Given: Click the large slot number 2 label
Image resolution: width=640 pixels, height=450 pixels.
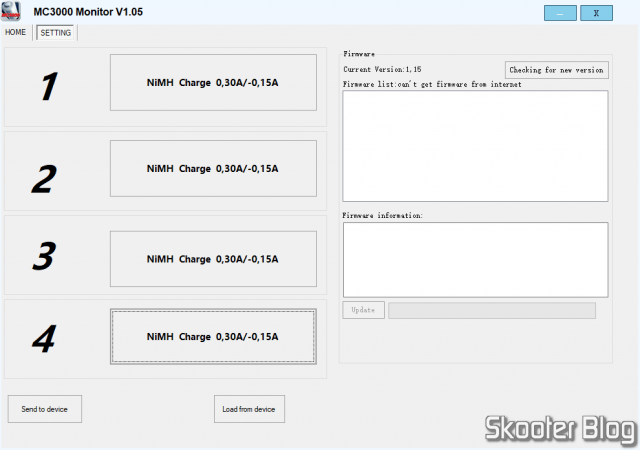Looking at the screenshot, I should (x=44, y=179).
